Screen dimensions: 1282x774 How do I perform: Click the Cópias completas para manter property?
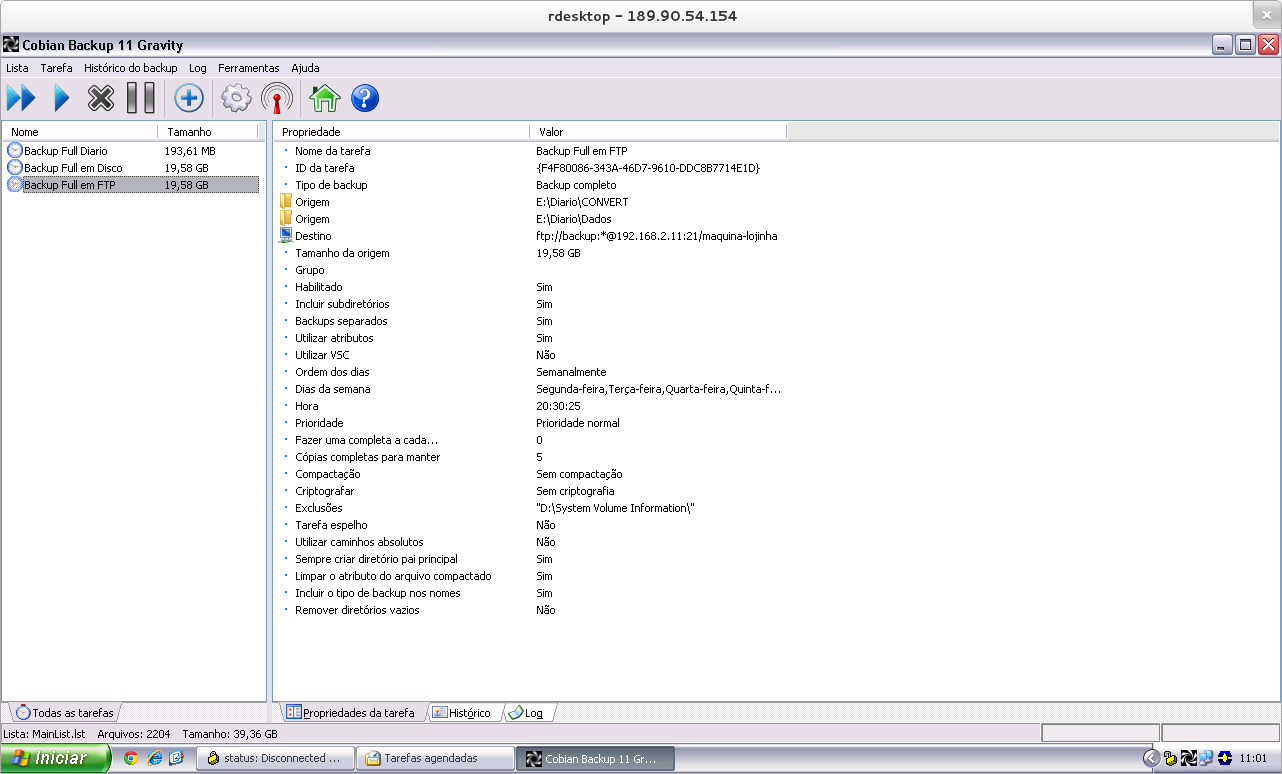(367, 457)
